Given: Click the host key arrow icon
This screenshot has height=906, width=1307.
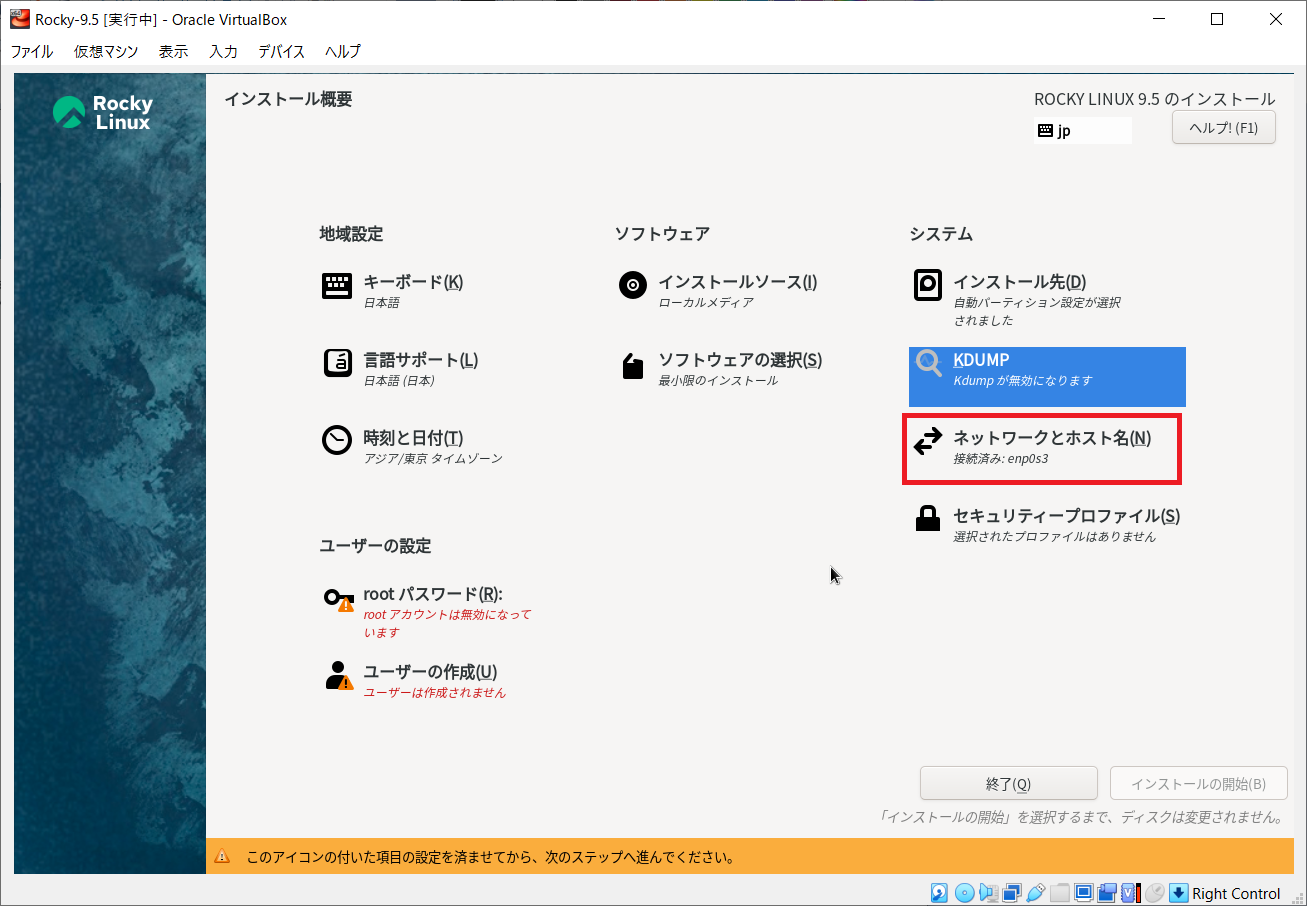Looking at the screenshot, I should click(1178, 893).
